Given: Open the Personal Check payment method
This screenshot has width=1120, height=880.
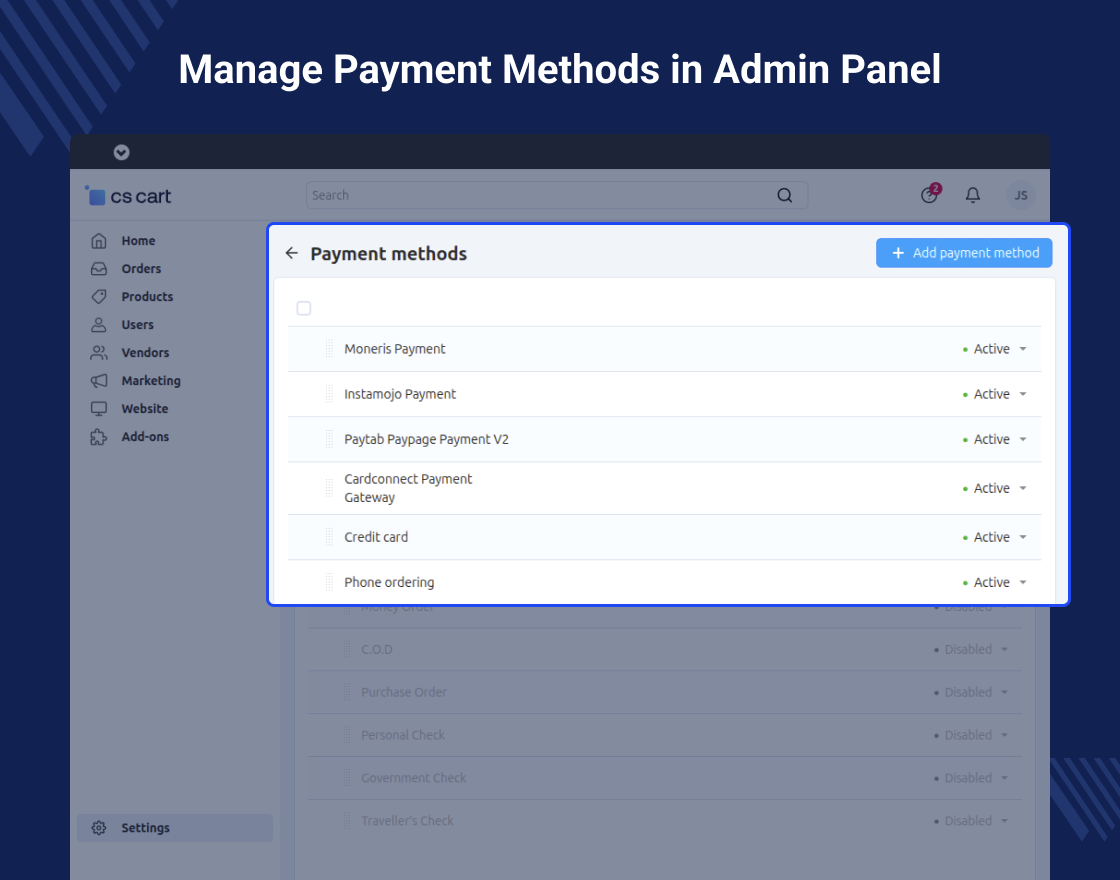Looking at the screenshot, I should pos(403,735).
